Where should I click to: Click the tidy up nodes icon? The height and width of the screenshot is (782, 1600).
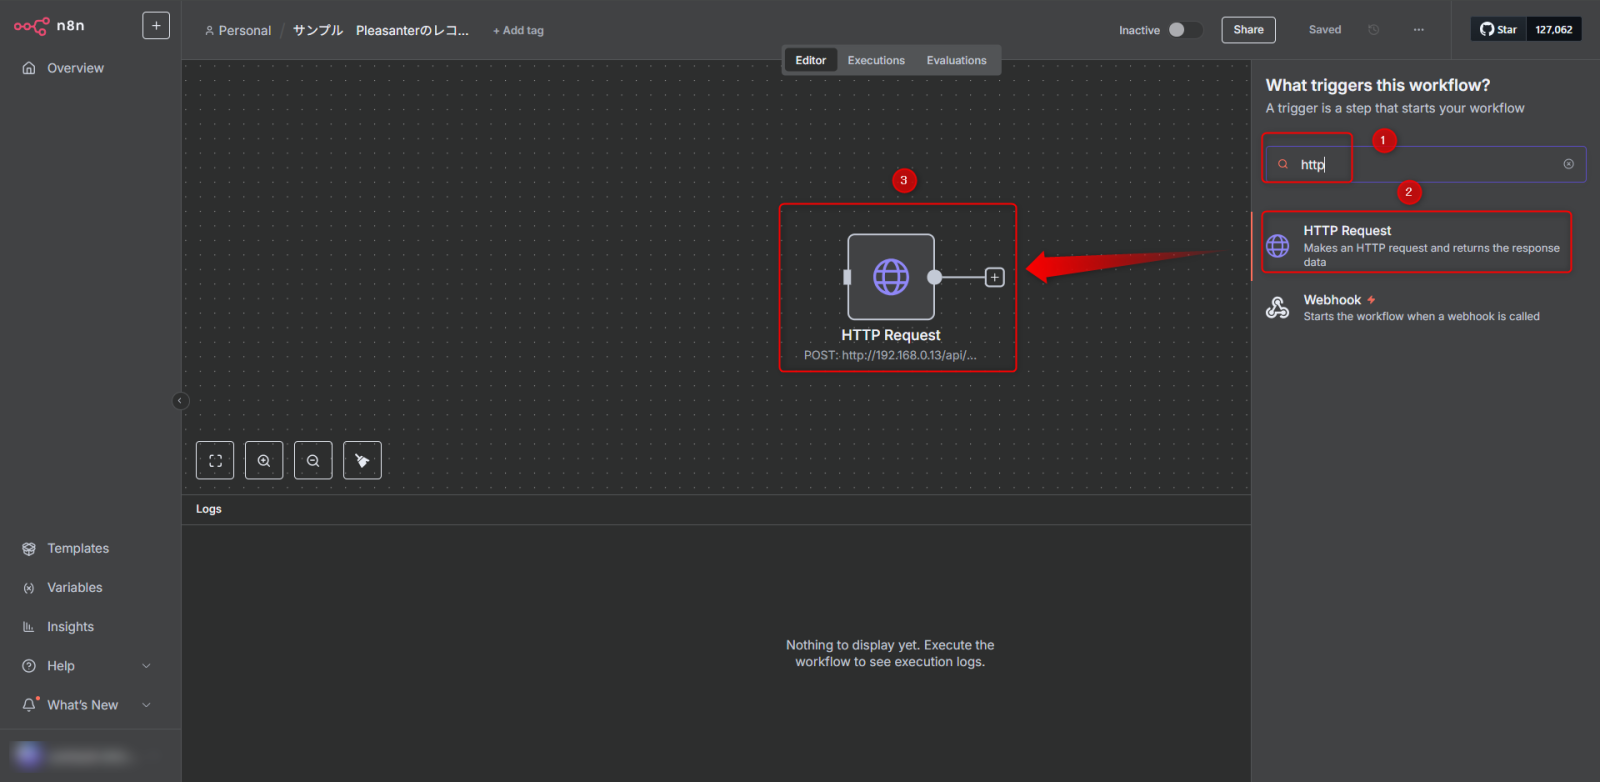tap(362, 461)
